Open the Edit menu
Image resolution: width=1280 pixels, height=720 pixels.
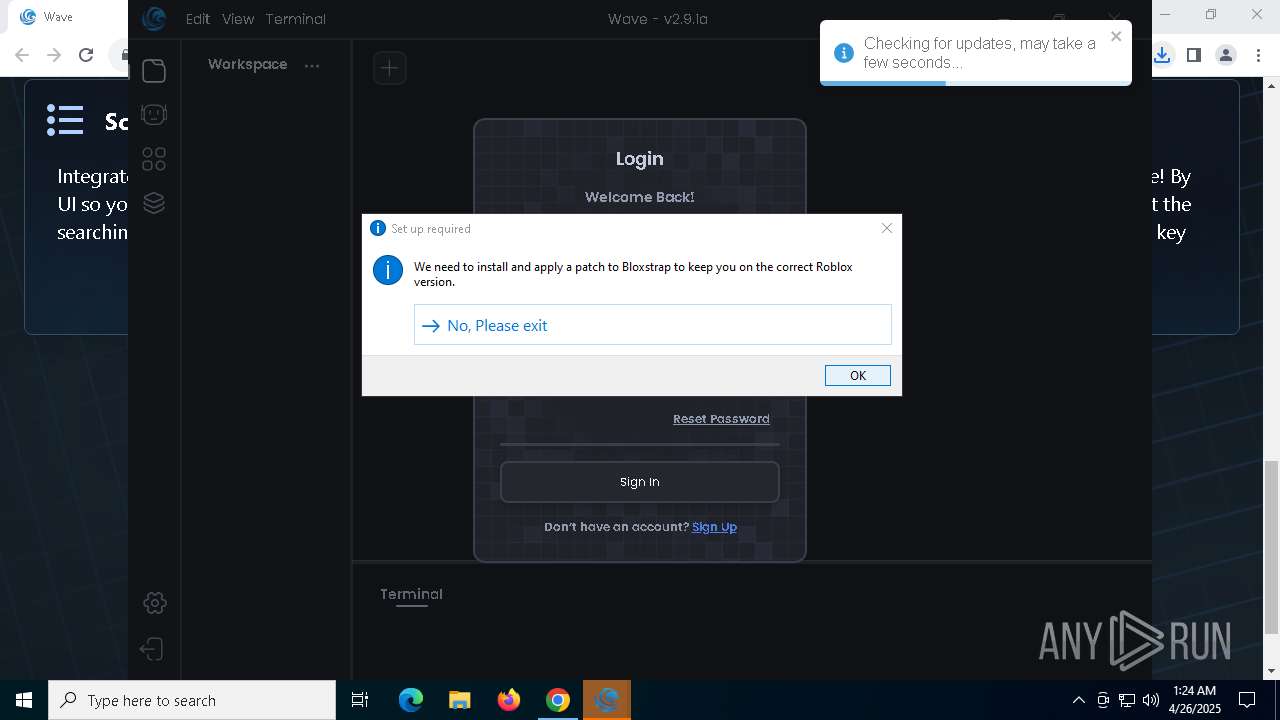198,19
